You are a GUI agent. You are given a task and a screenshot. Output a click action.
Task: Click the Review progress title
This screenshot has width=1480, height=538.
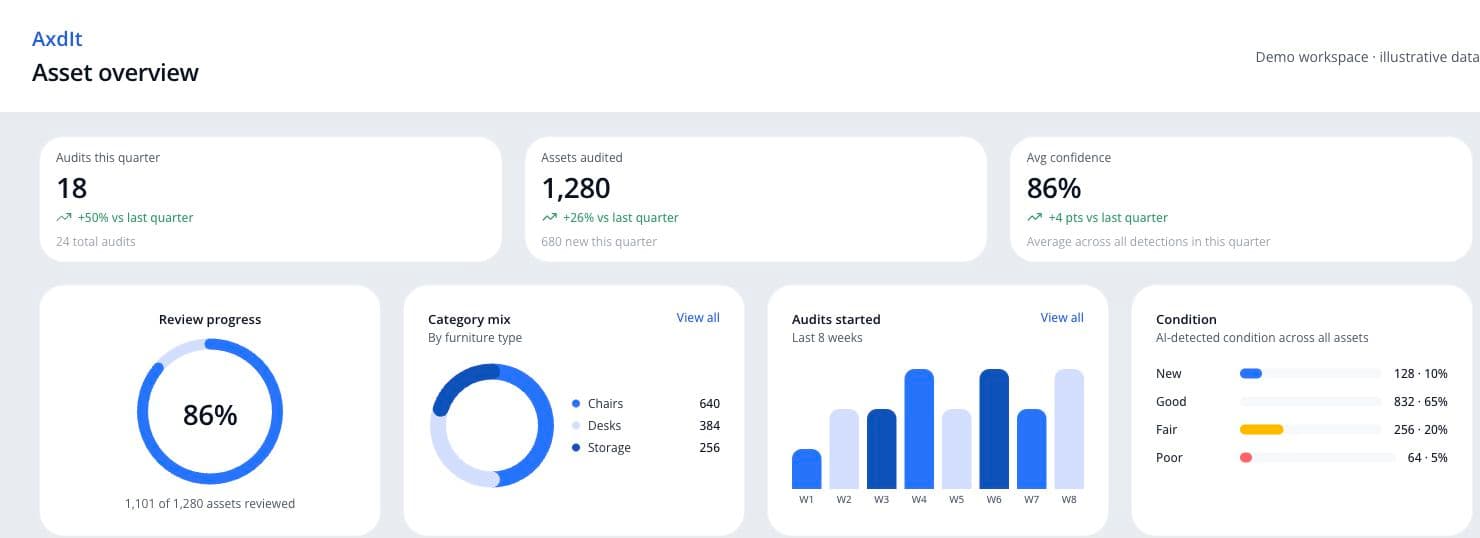pyautogui.click(x=210, y=319)
